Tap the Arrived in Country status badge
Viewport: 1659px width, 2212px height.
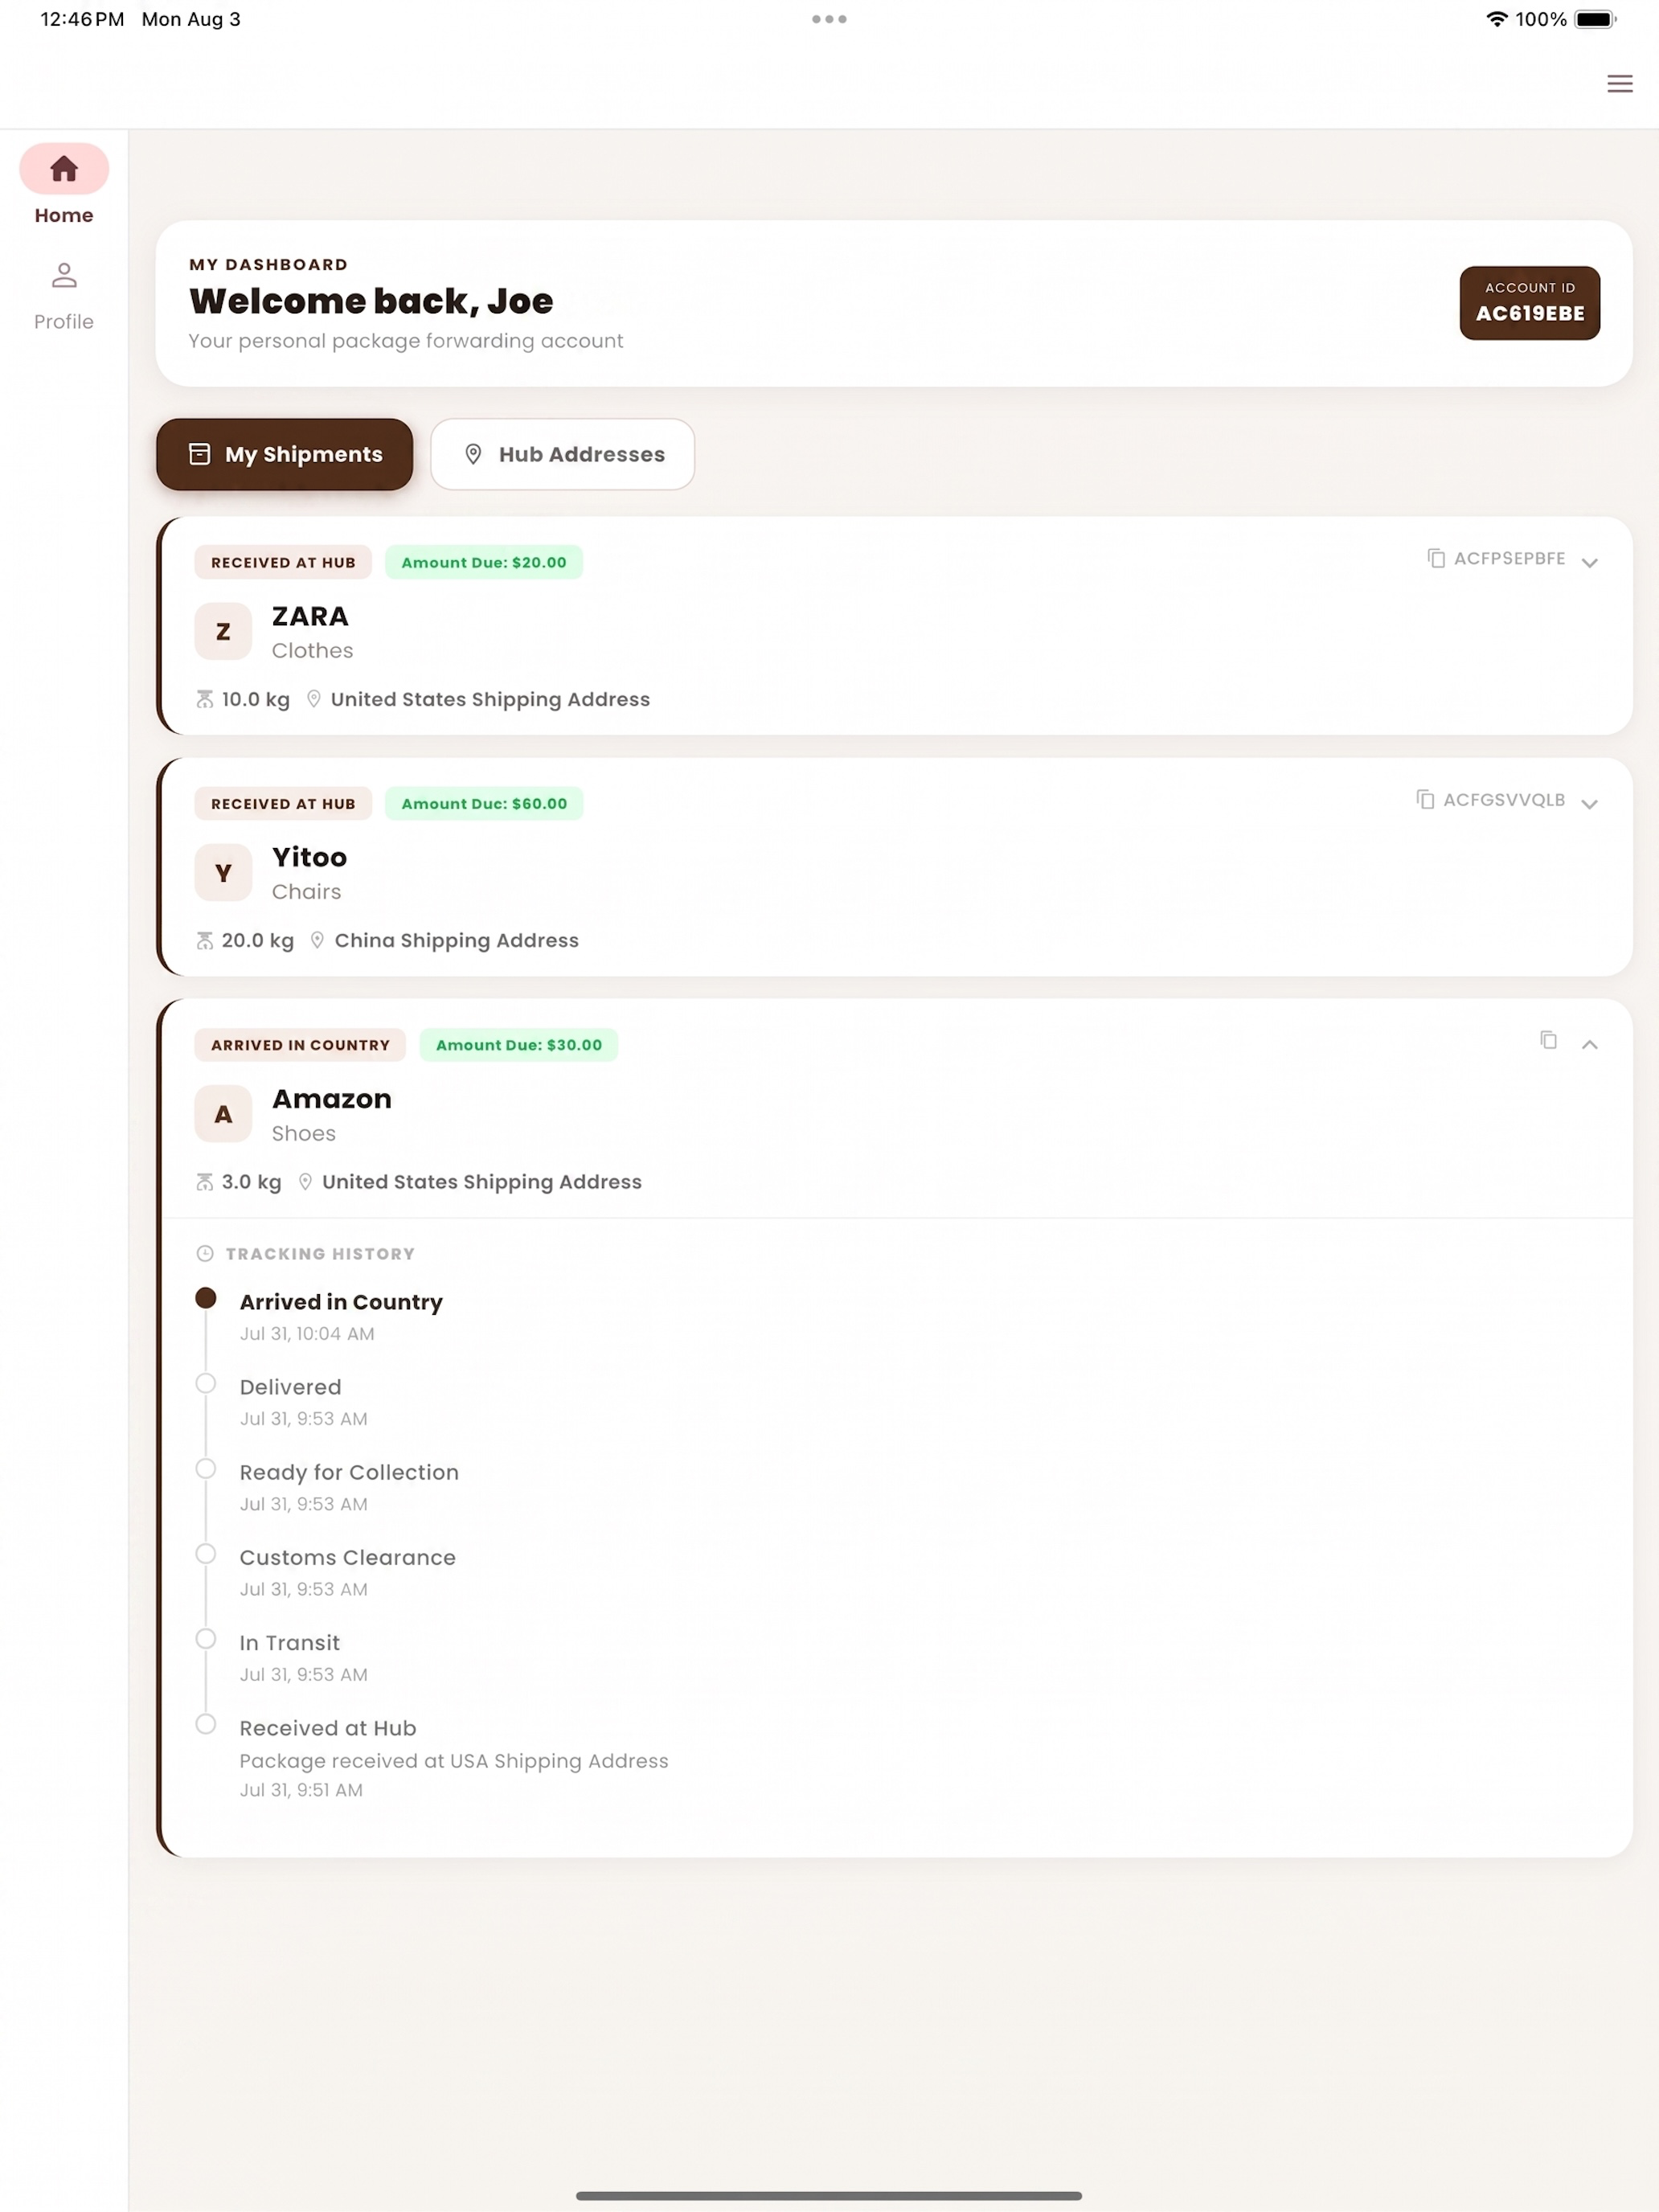pos(300,1045)
